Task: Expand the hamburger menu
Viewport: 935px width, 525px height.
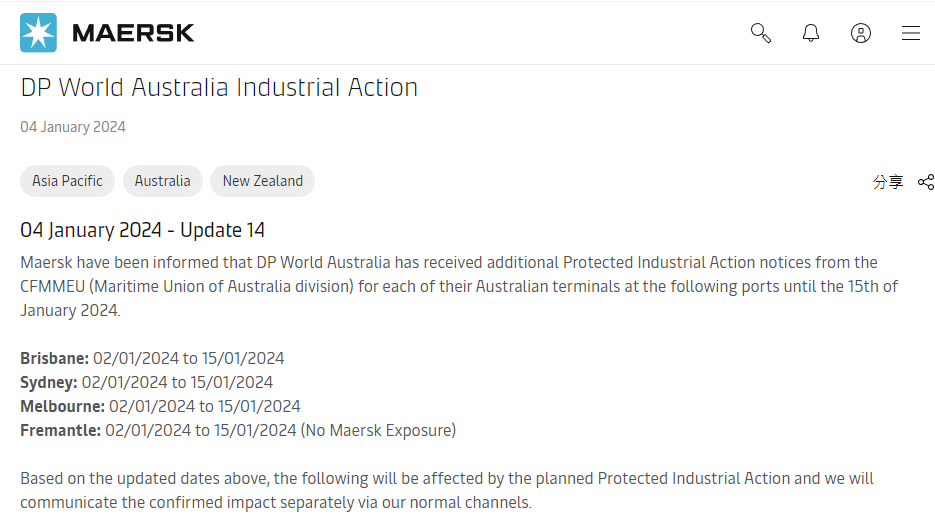Action: pos(911,33)
